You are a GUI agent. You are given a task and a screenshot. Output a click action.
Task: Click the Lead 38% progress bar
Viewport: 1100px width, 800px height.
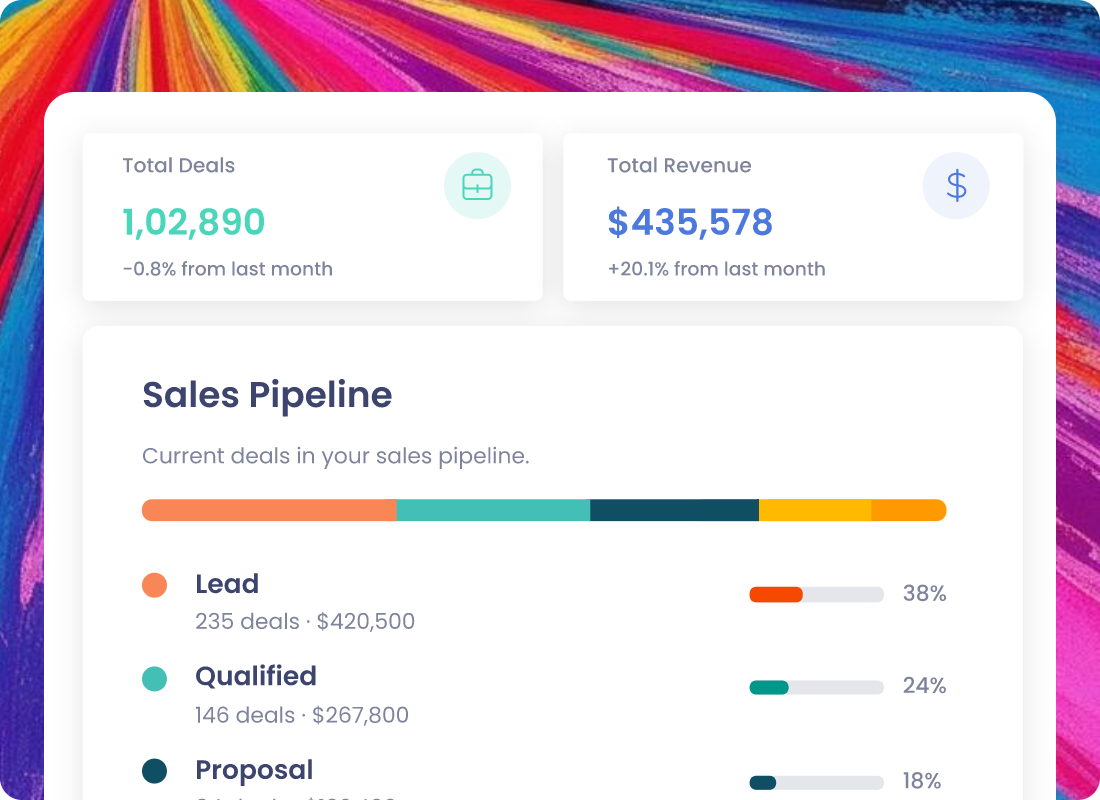817,594
